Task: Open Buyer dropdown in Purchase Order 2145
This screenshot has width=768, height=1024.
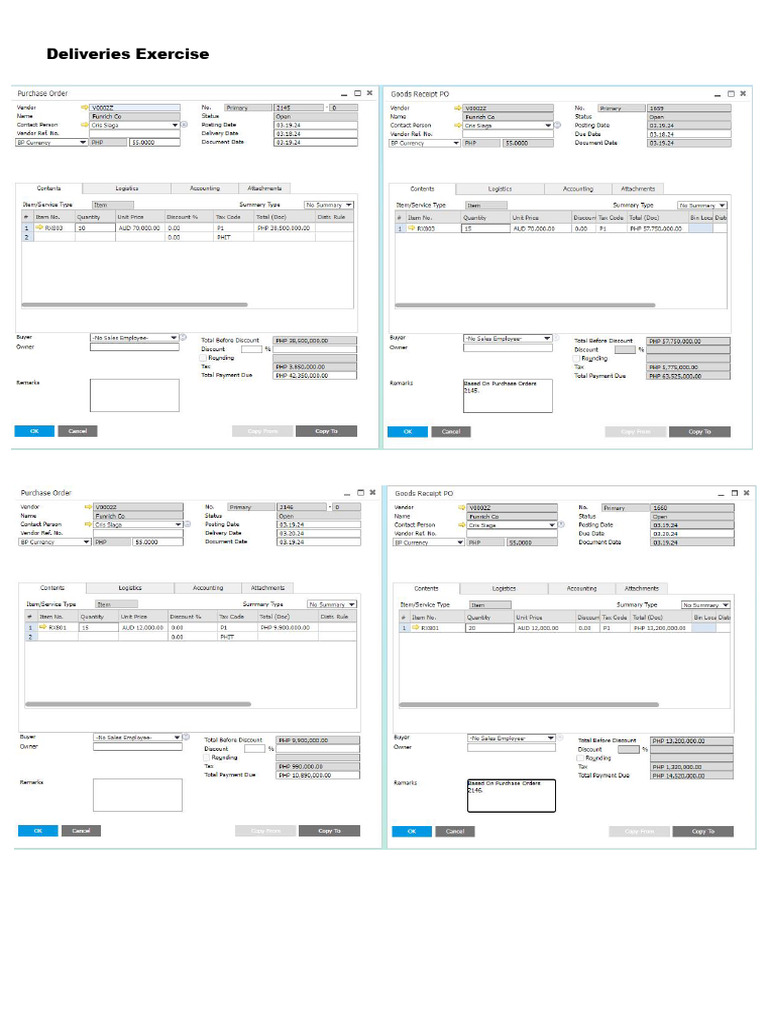Action: click(x=174, y=338)
